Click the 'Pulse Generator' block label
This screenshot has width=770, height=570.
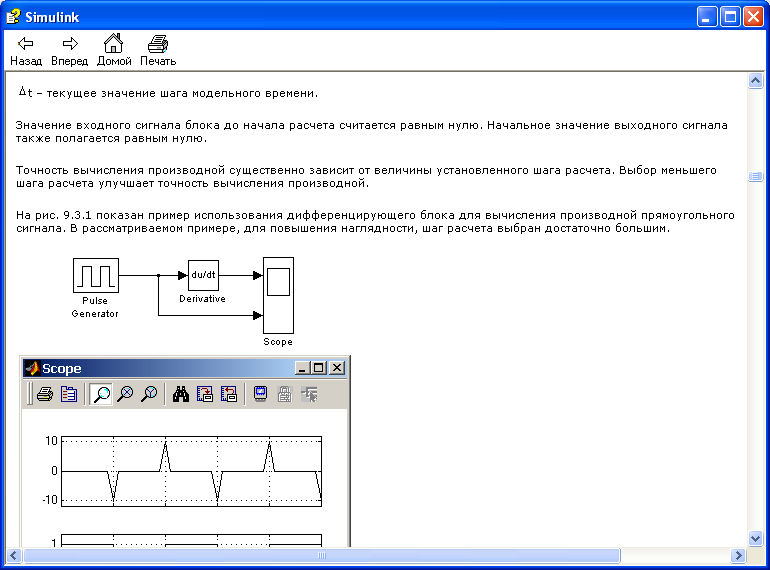(95, 307)
